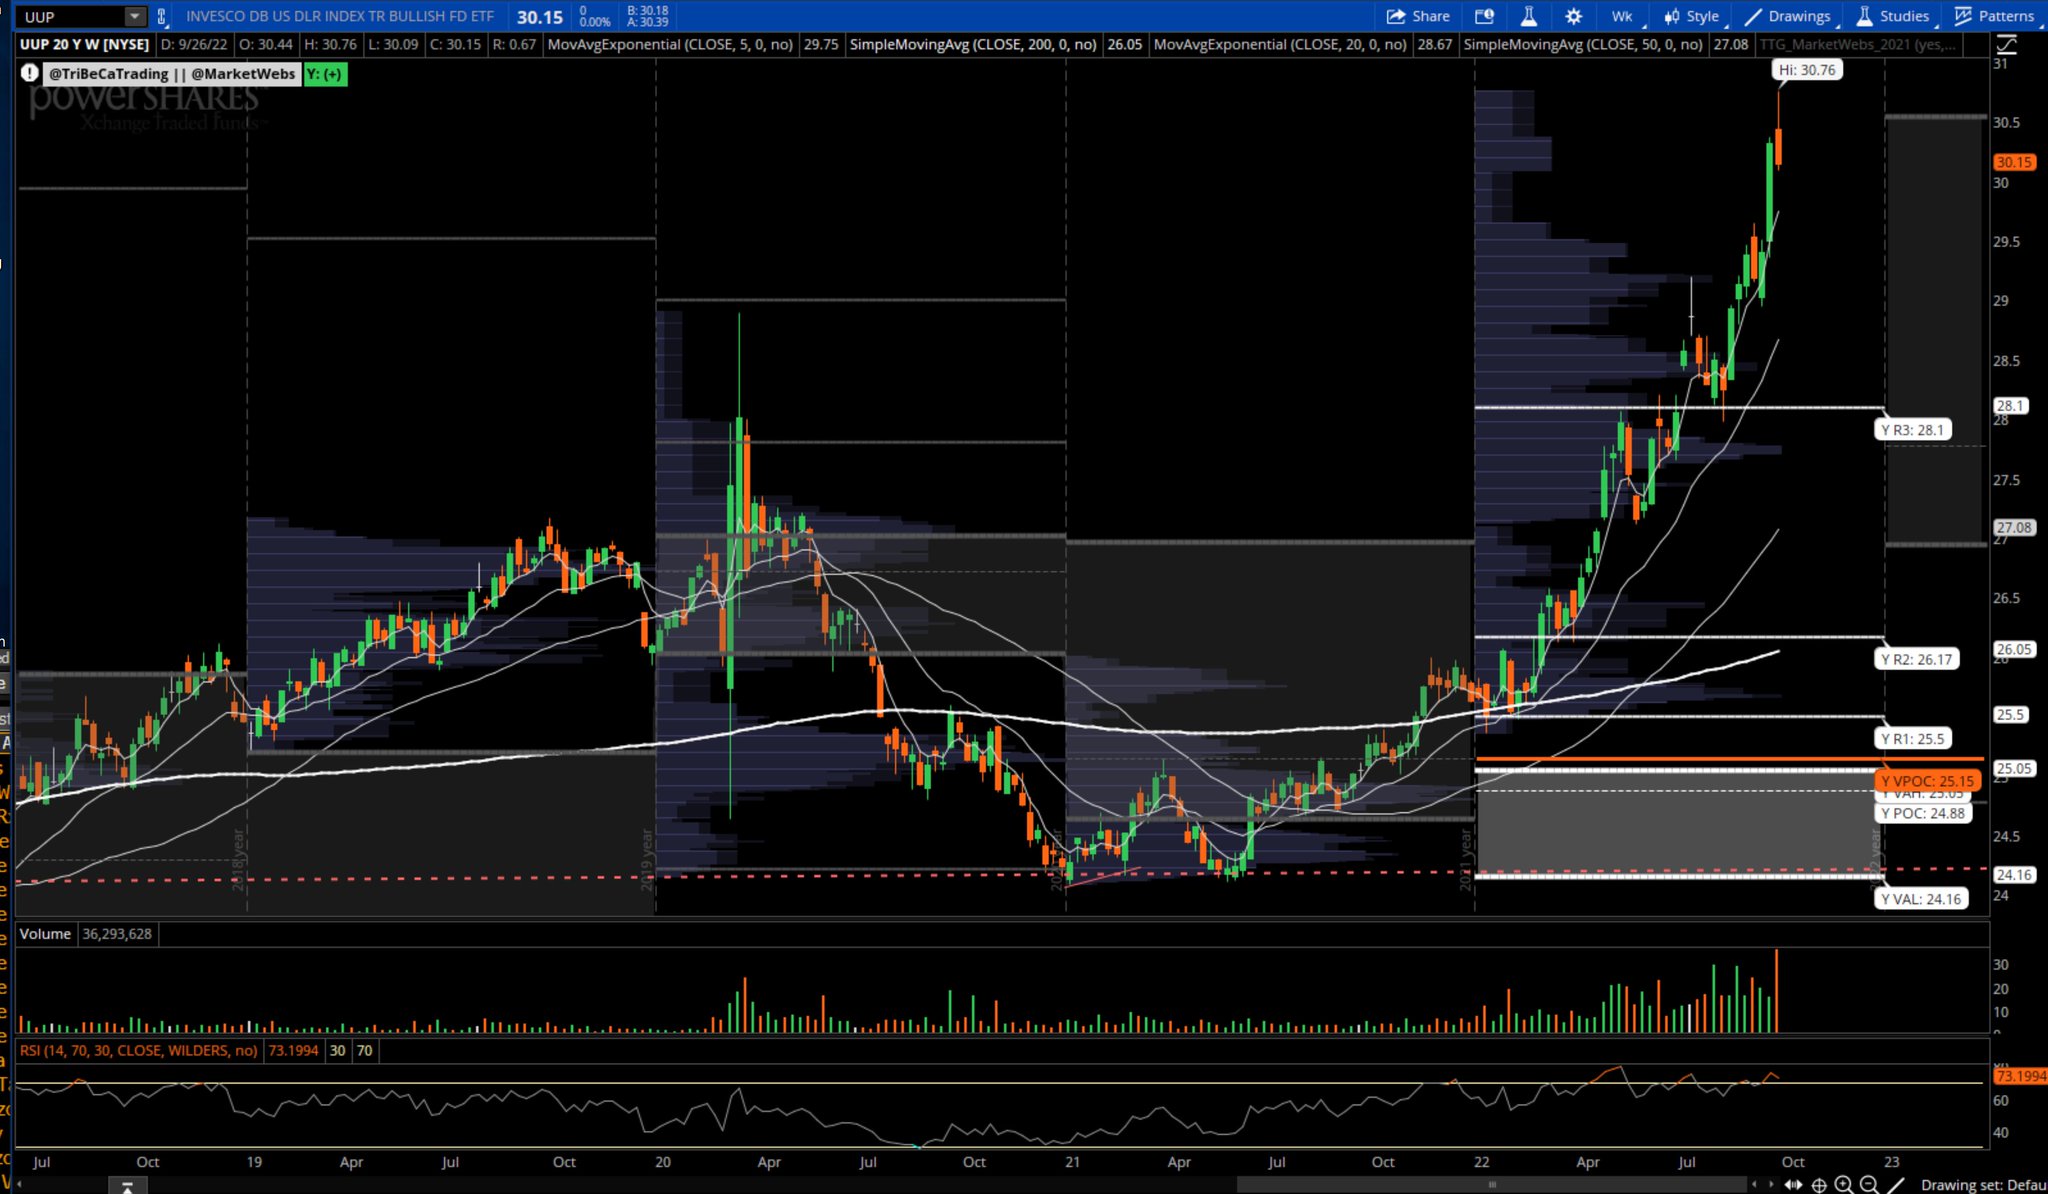2048x1194 pixels.
Task: Toggle the Y: (+) aggregation period button
Action: 325,73
